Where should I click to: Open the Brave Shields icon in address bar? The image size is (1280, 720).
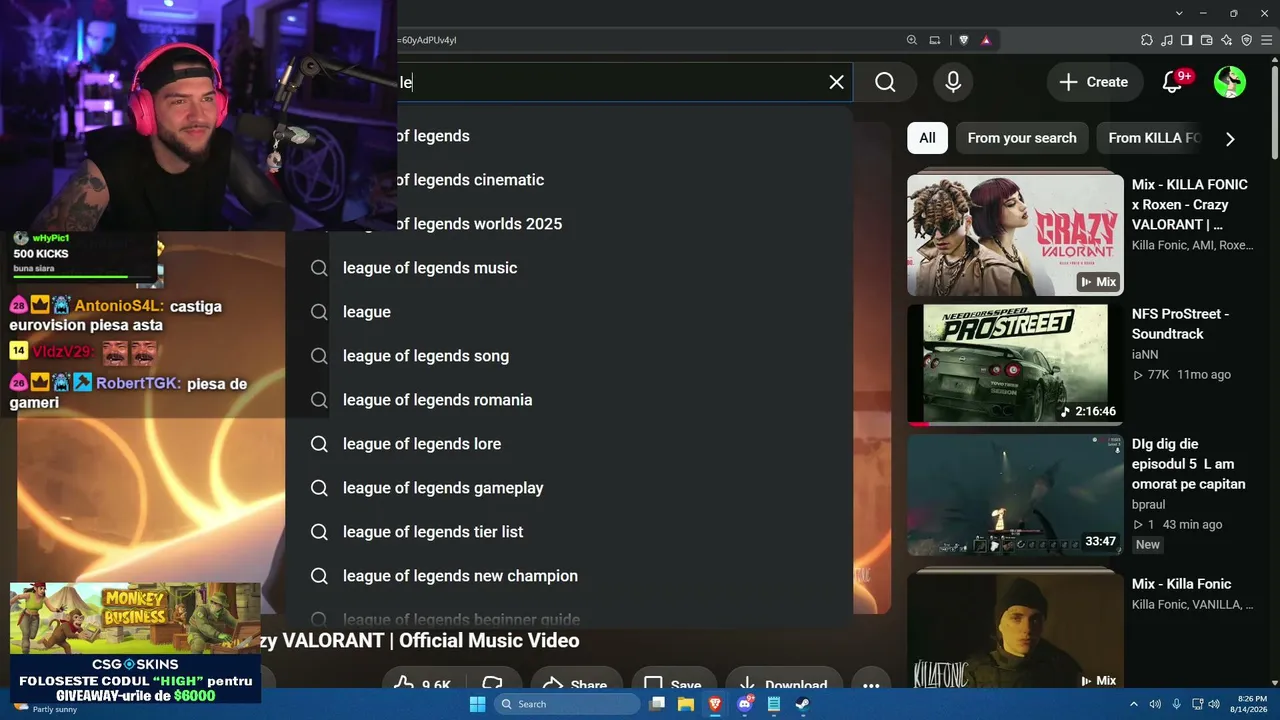964,40
